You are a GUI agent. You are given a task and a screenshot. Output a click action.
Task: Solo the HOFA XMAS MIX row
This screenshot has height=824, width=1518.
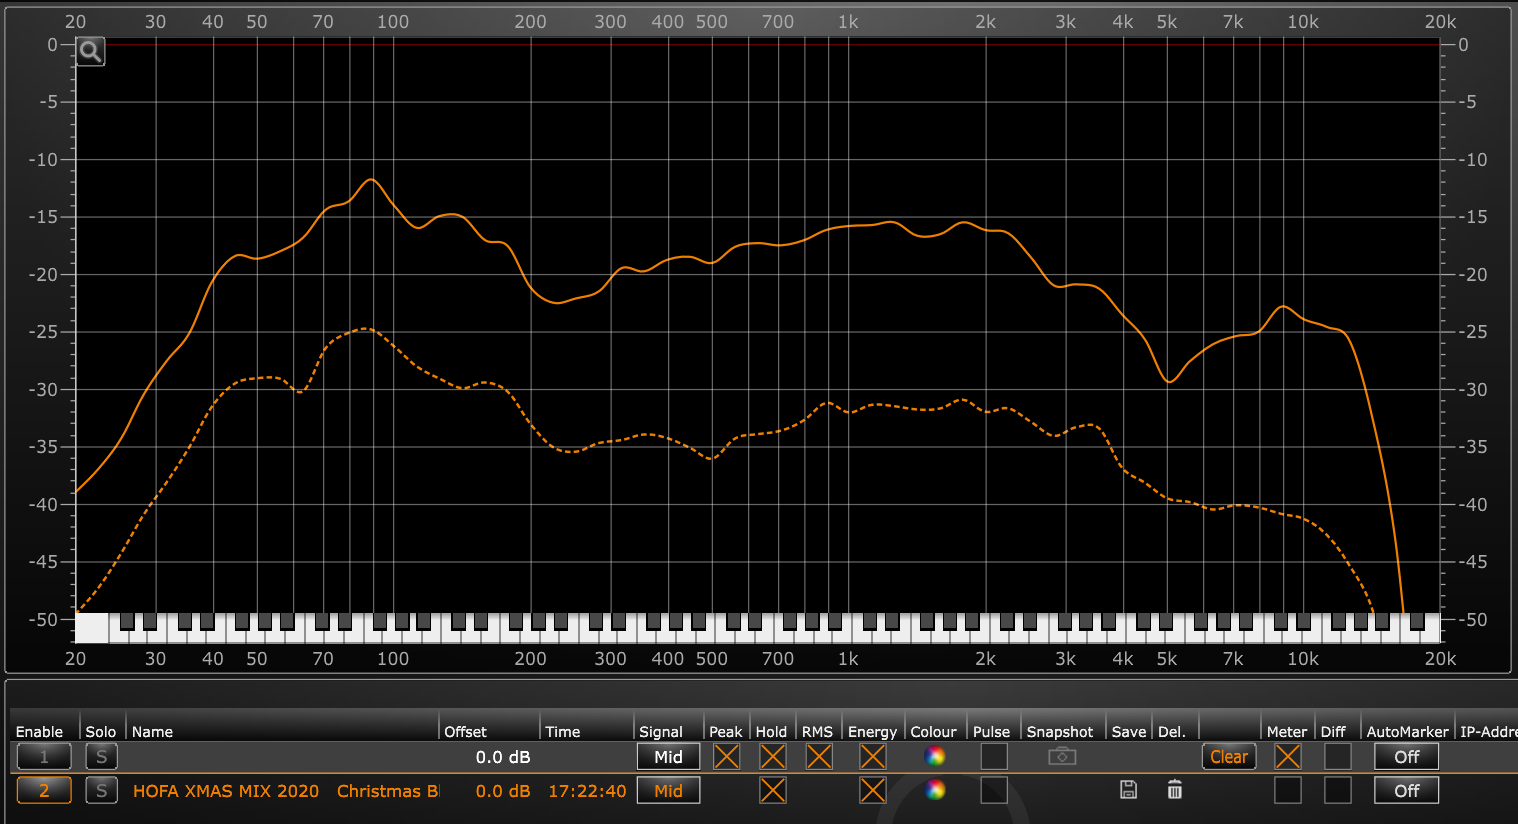tap(101, 791)
